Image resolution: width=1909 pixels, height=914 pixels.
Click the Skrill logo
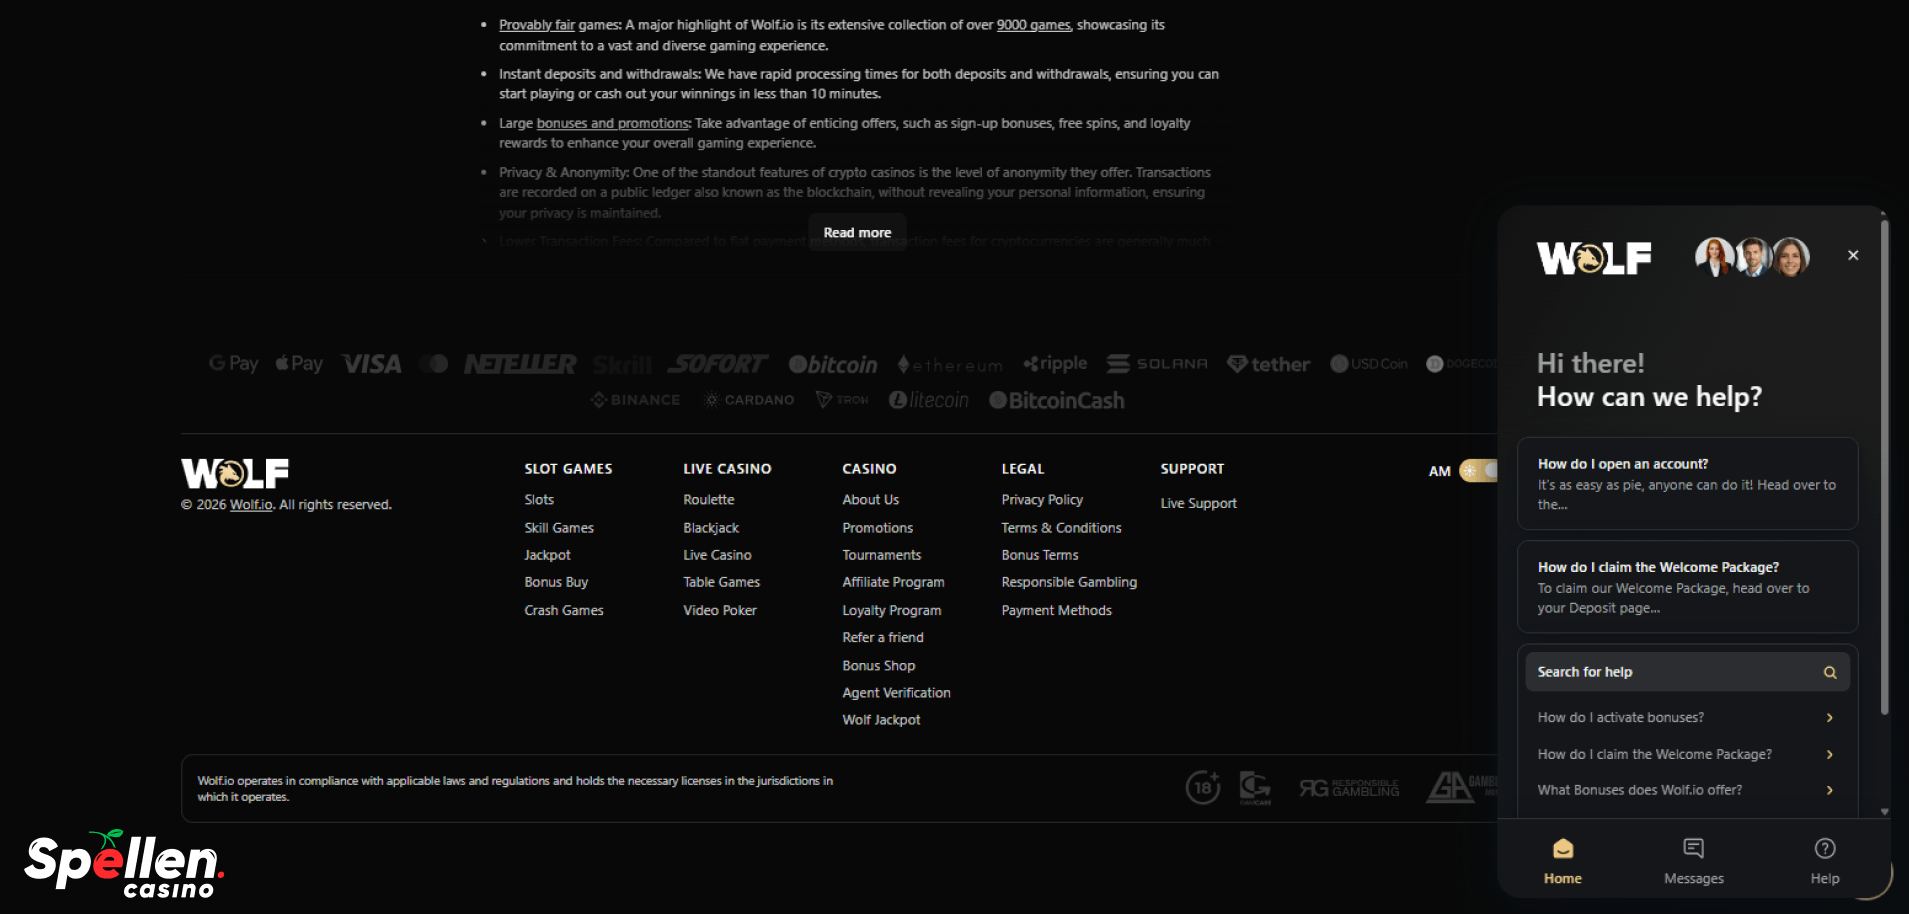pyautogui.click(x=622, y=364)
